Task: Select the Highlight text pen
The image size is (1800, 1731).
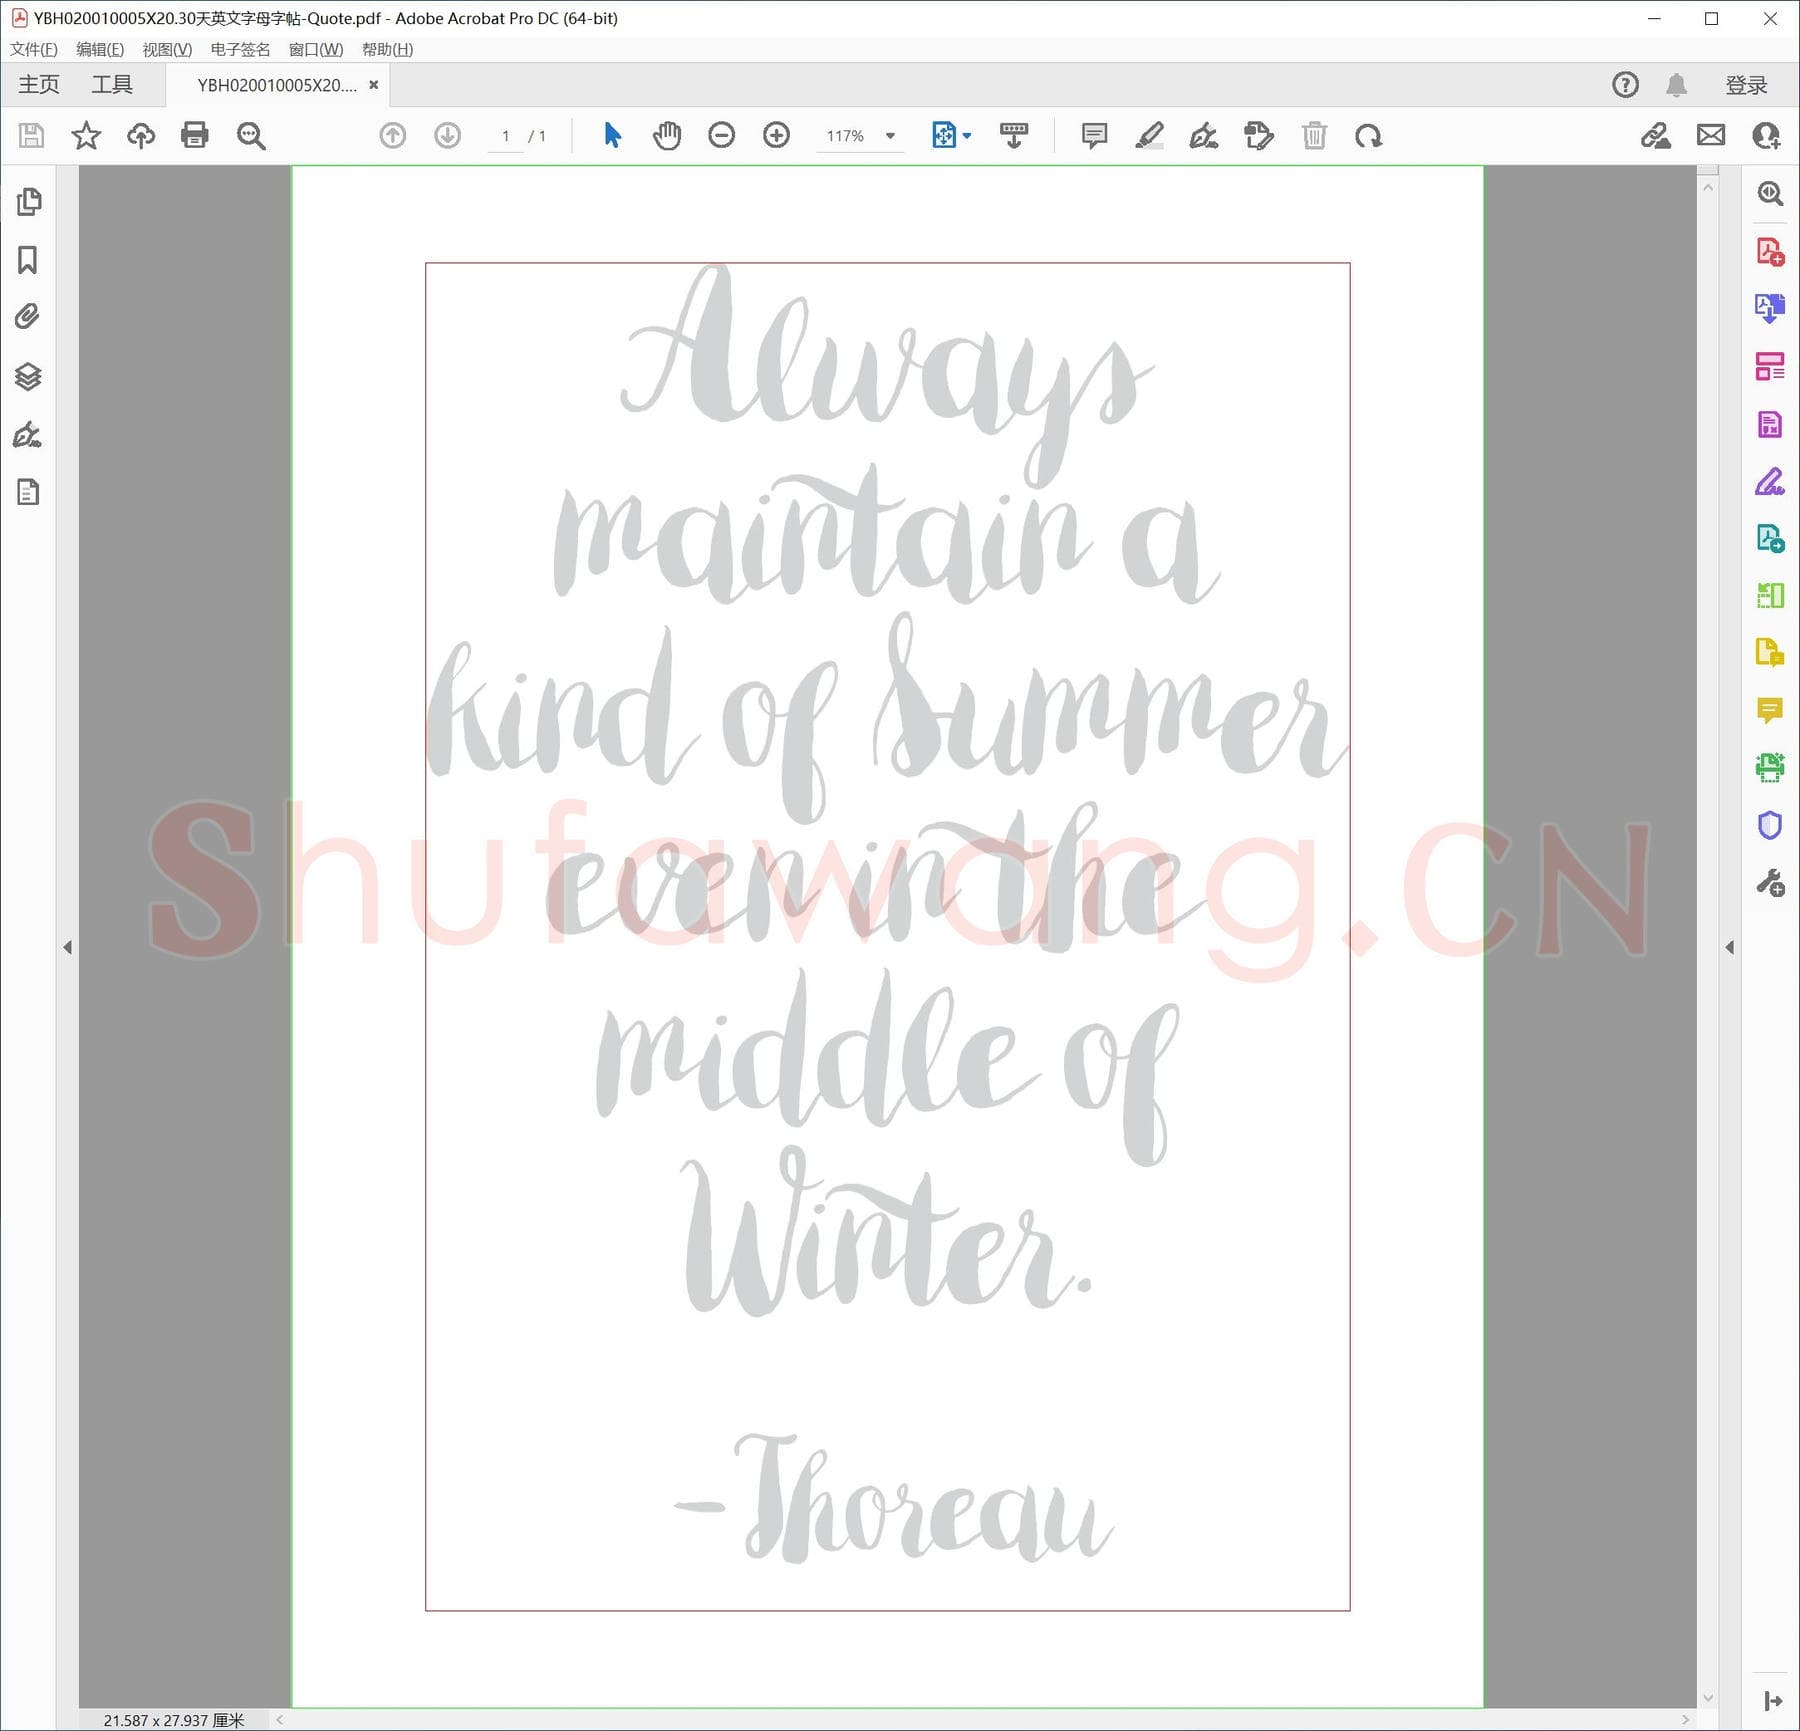Action: point(1149,135)
